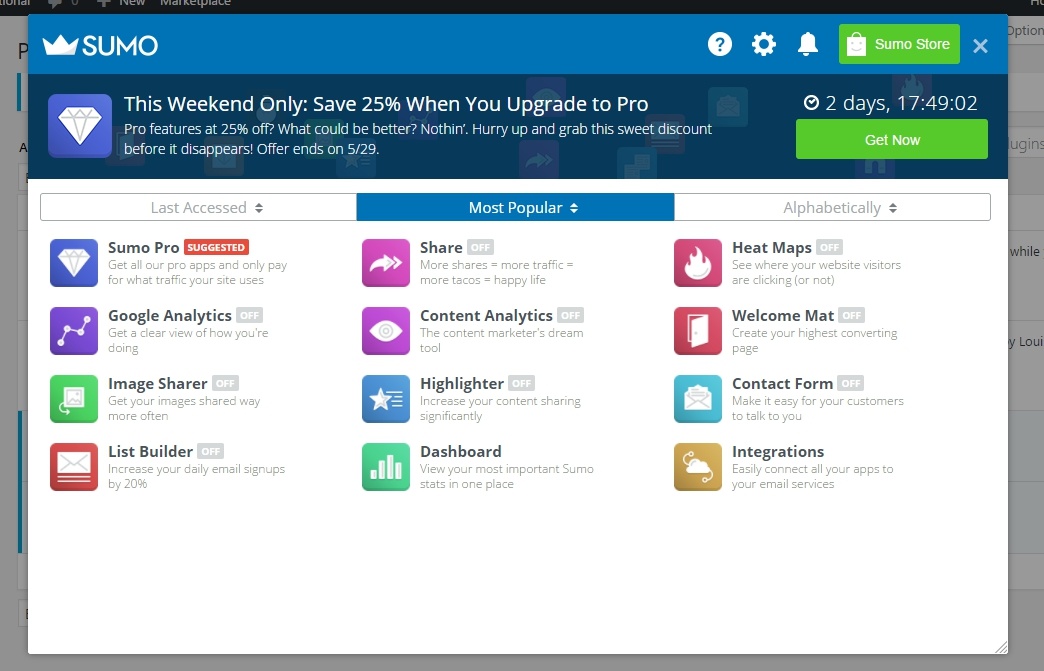Toggle the Heat Maps OFF badge
The height and width of the screenshot is (671, 1044).
click(830, 248)
